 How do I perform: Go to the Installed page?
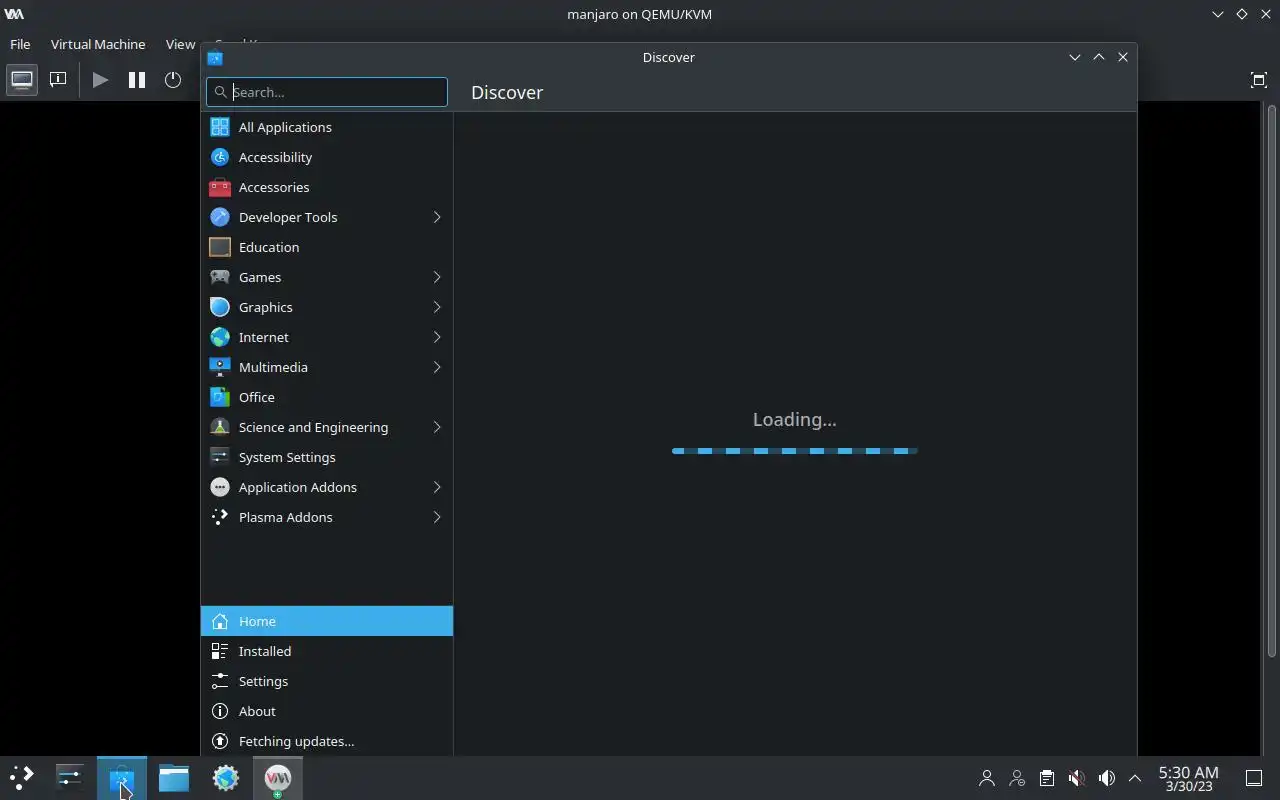click(327, 651)
